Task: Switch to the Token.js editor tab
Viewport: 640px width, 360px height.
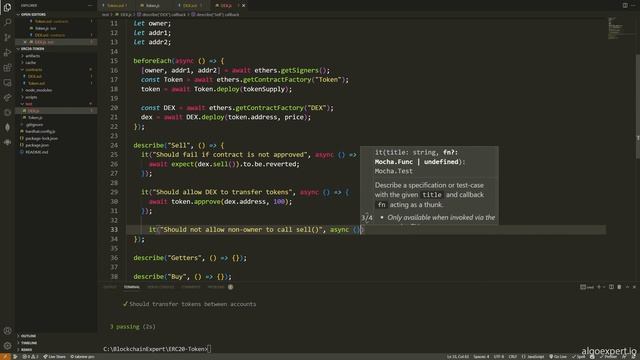Action: pos(152,6)
